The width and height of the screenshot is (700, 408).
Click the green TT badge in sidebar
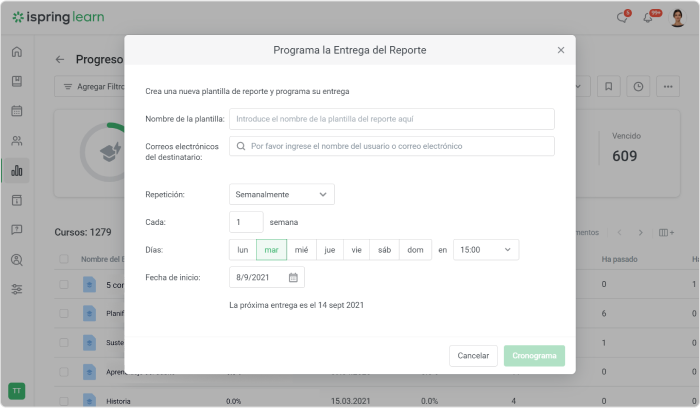click(x=17, y=391)
